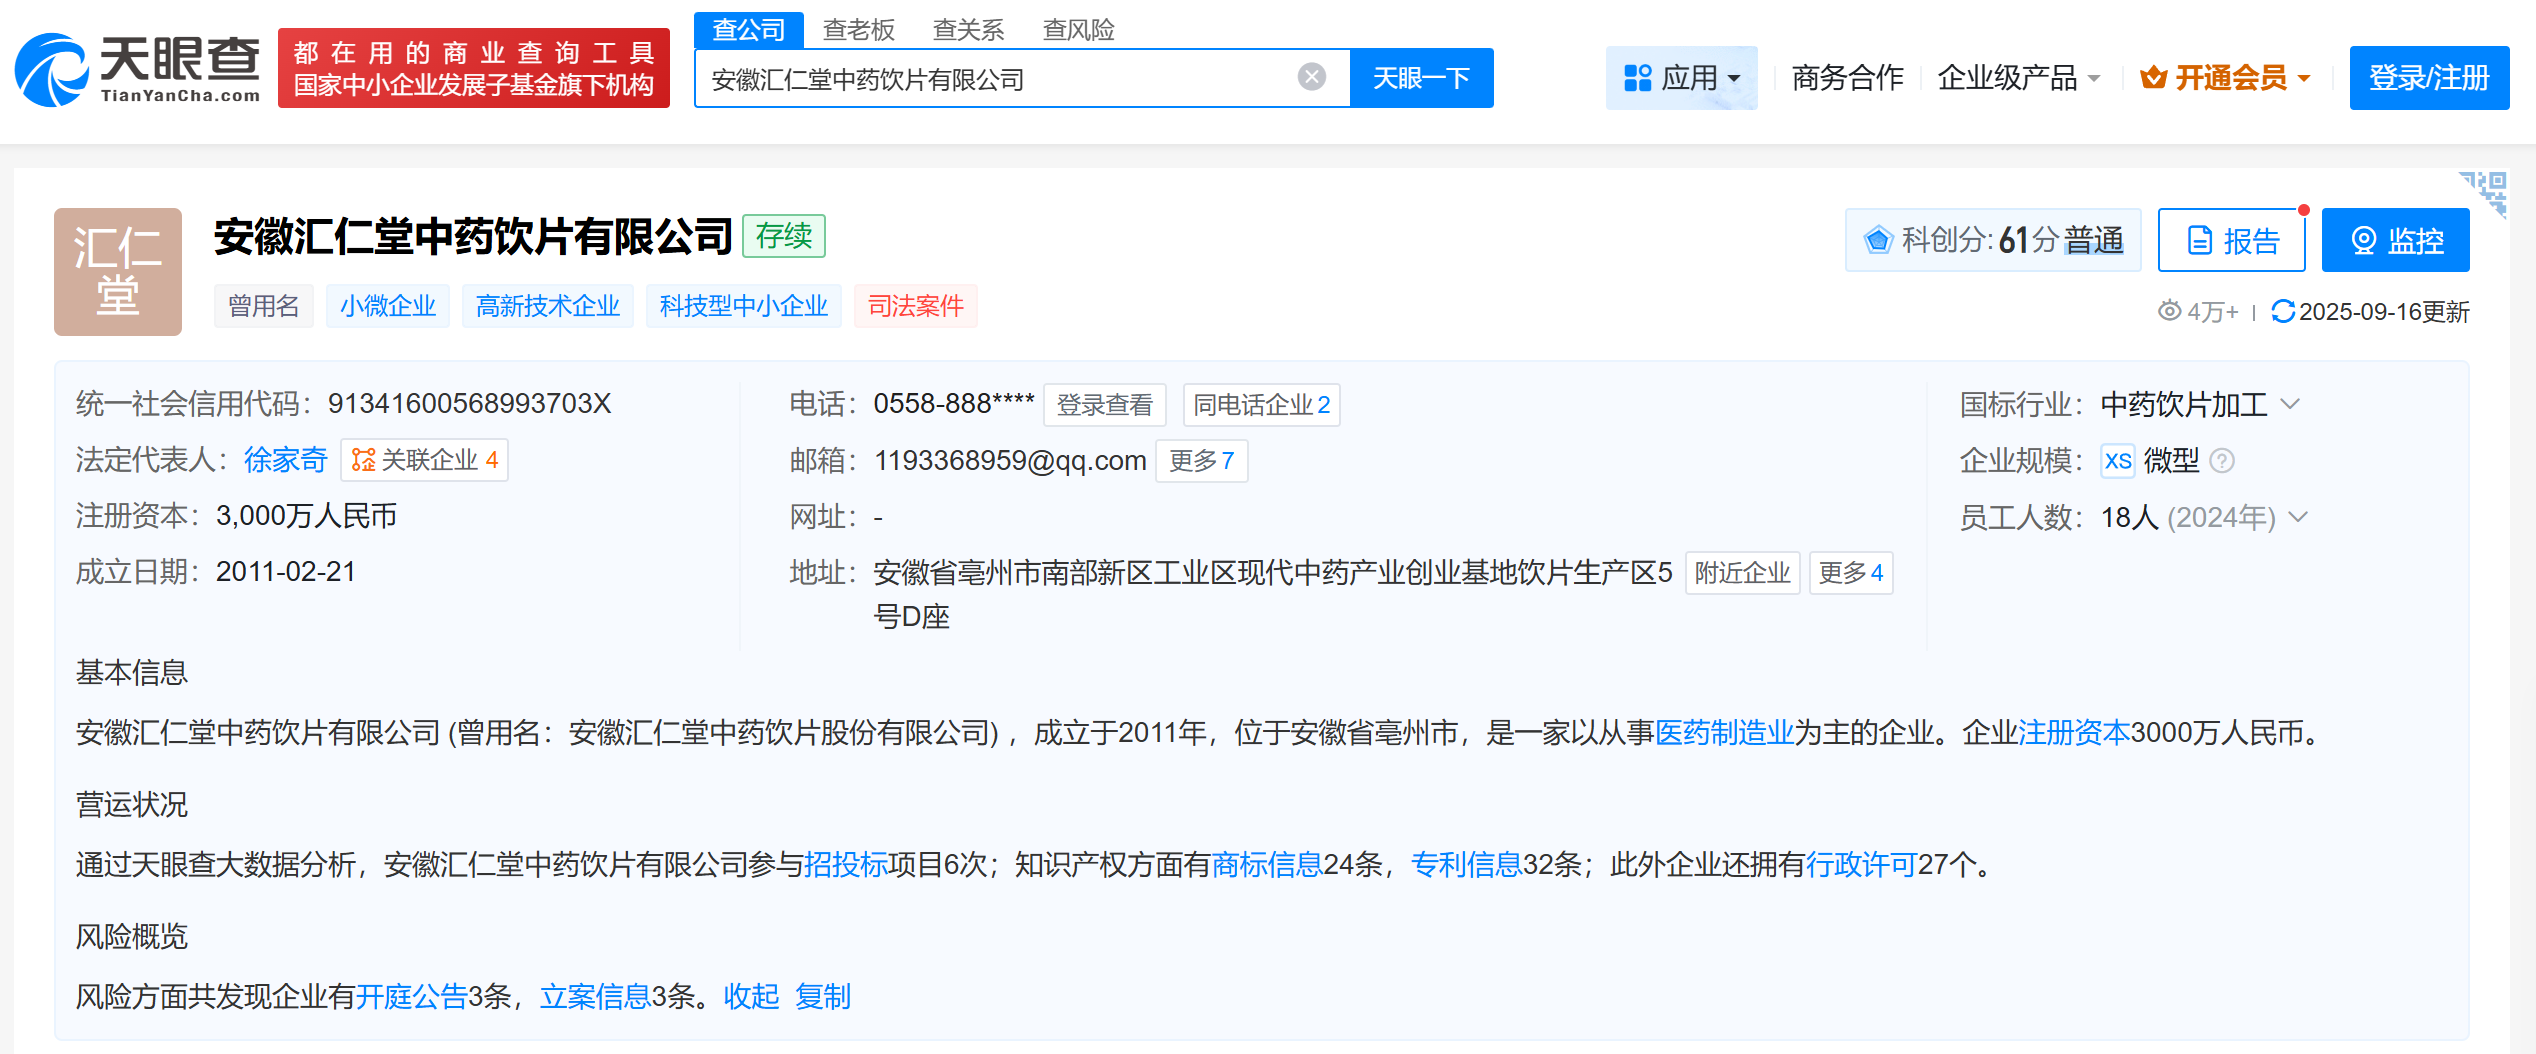Screen dimensions: 2536x1054
Task: Click the refresh update icon
Action: 2282,311
